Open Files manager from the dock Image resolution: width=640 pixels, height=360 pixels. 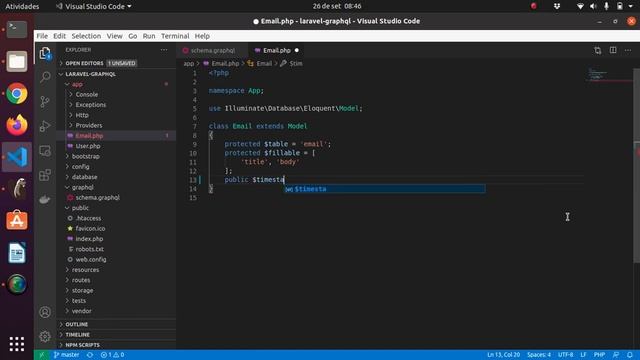[x=17, y=61]
